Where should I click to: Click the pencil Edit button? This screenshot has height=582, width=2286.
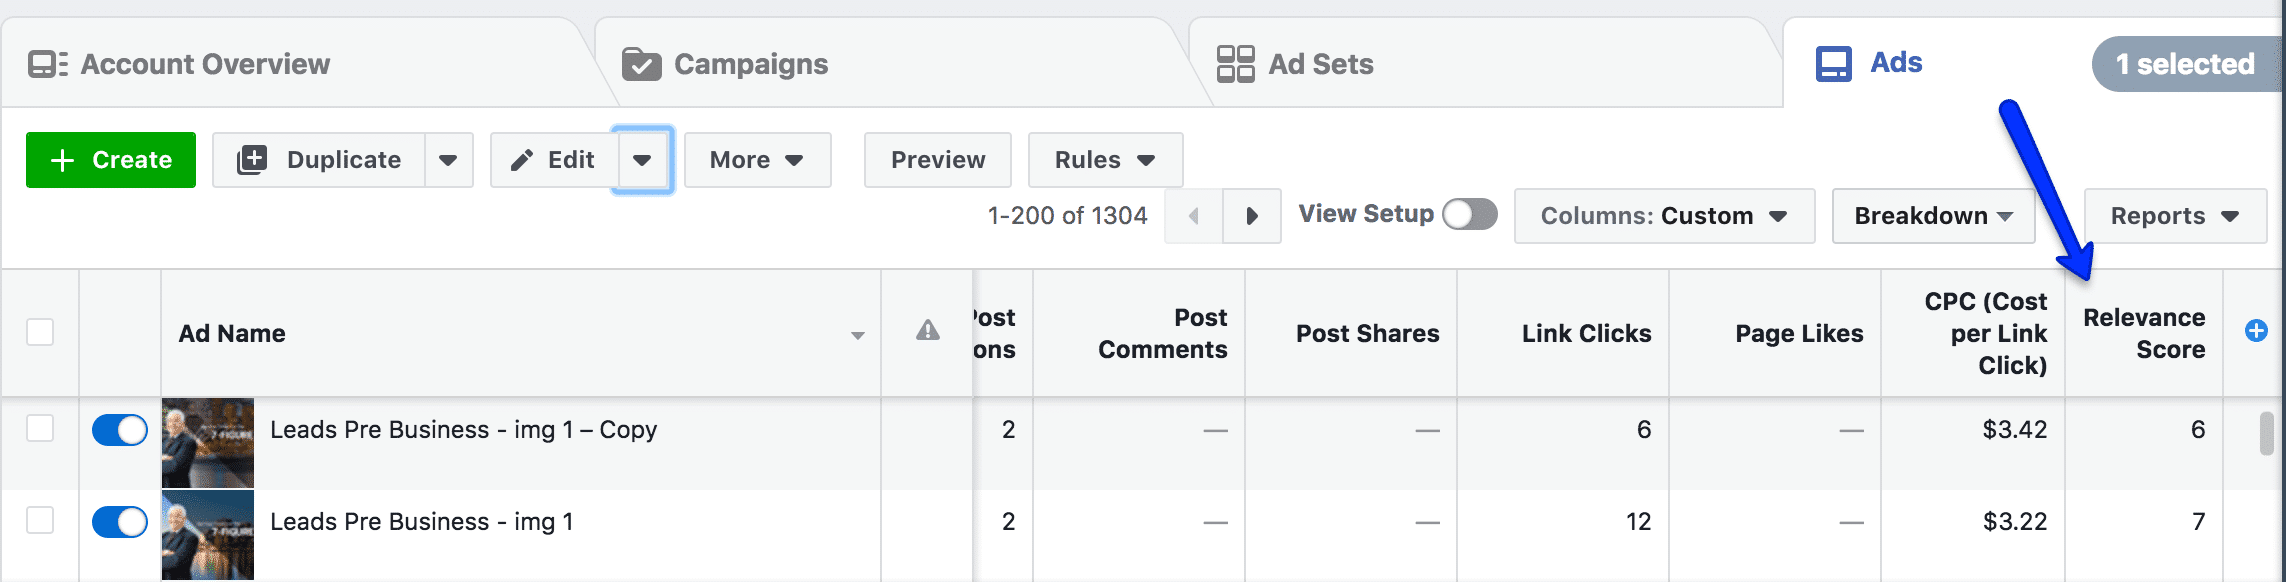tap(554, 160)
